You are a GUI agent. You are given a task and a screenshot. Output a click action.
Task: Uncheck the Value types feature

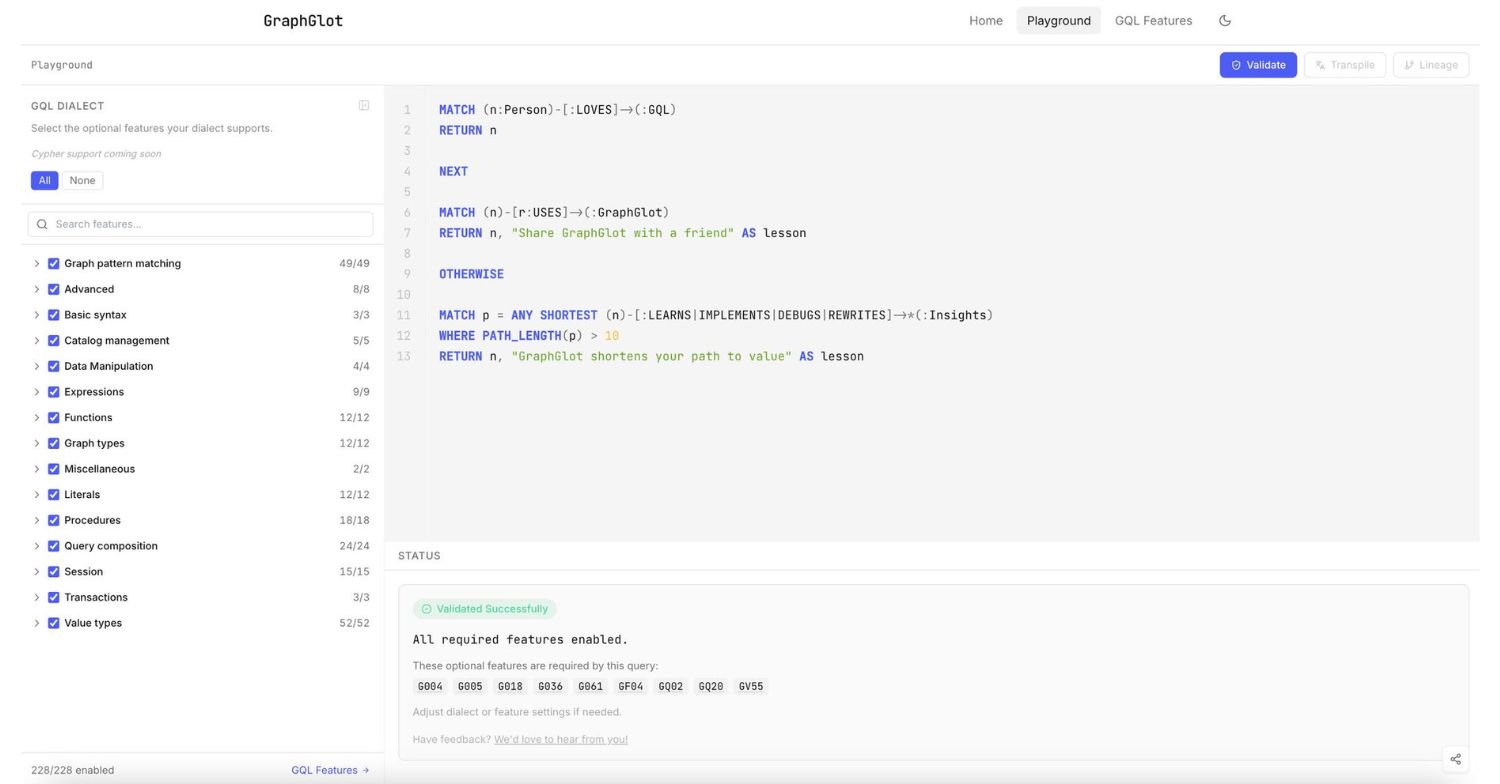[x=54, y=622]
